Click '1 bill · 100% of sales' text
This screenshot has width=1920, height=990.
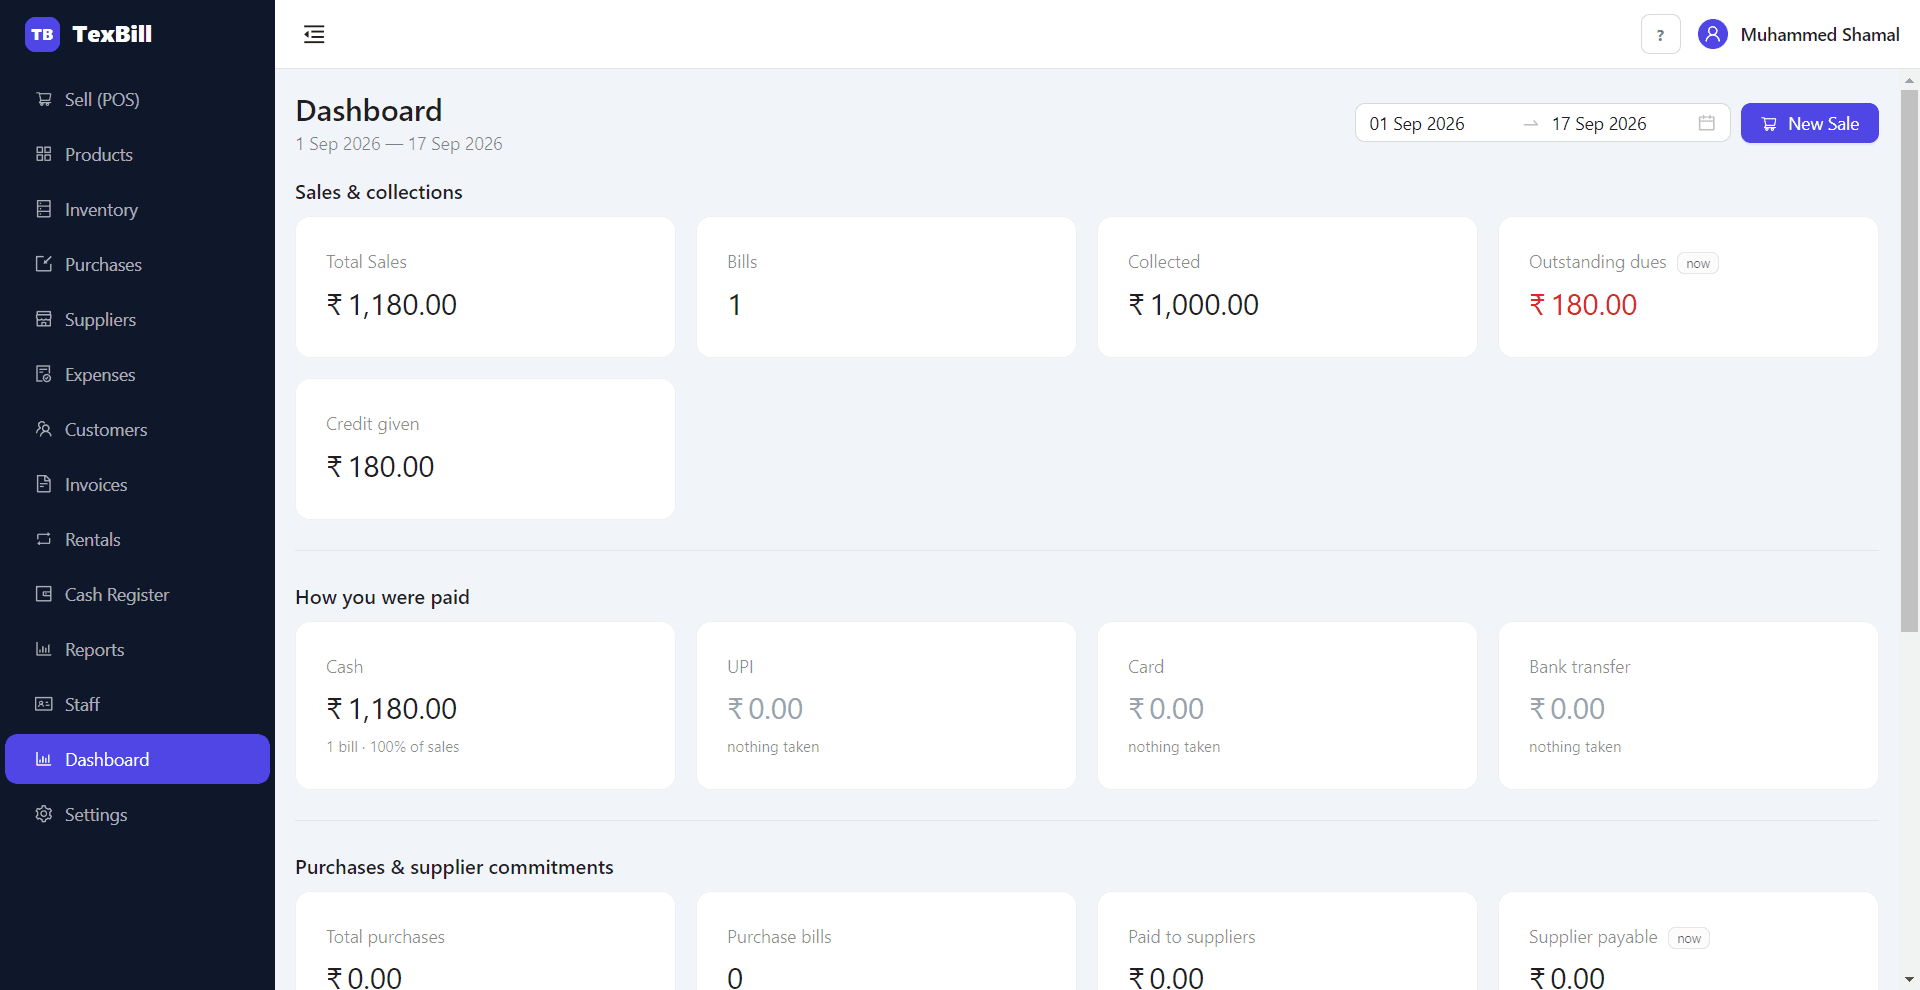click(393, 747)
